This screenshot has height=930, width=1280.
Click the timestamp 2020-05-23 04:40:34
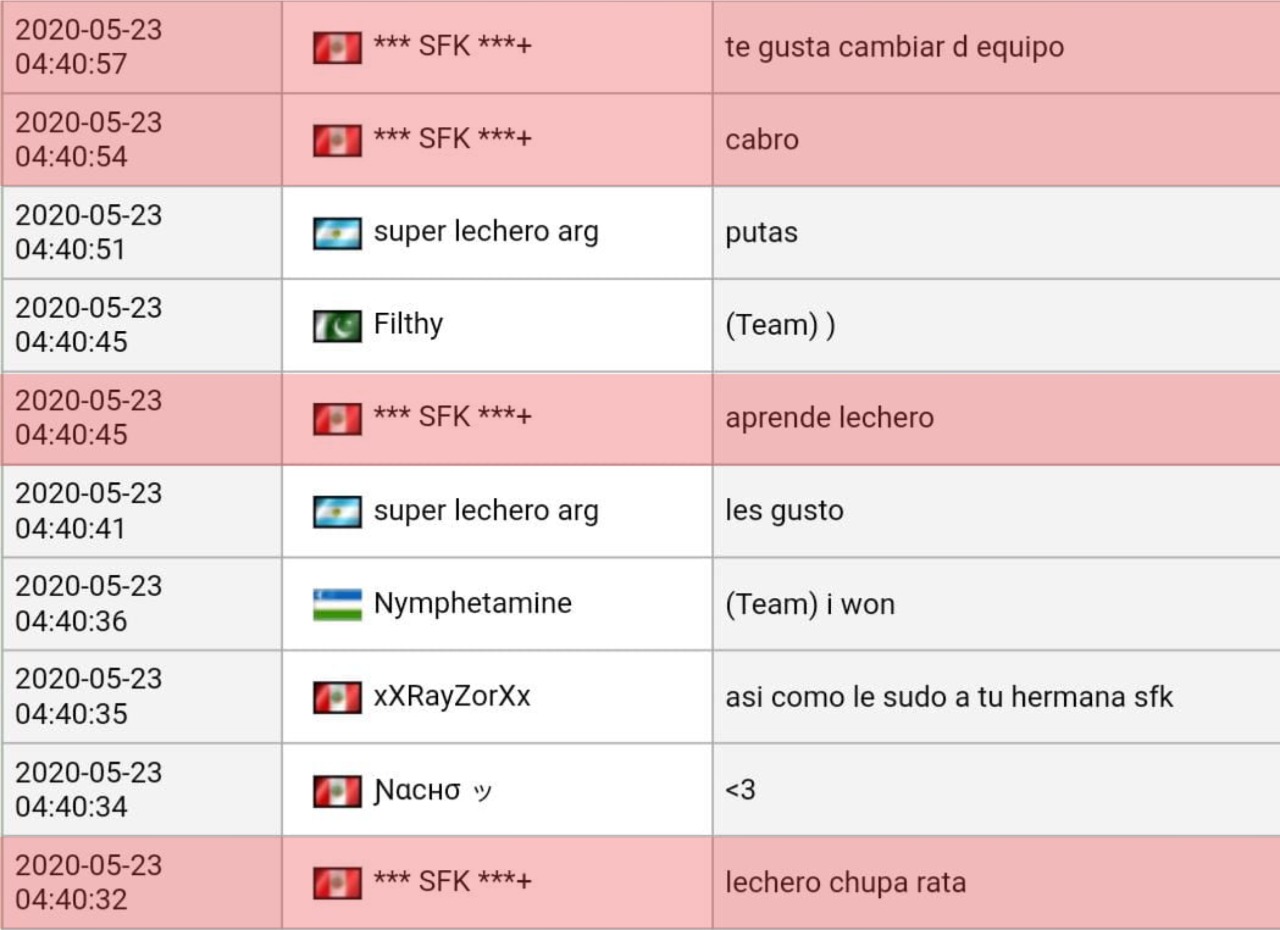(x=88, y=789)
